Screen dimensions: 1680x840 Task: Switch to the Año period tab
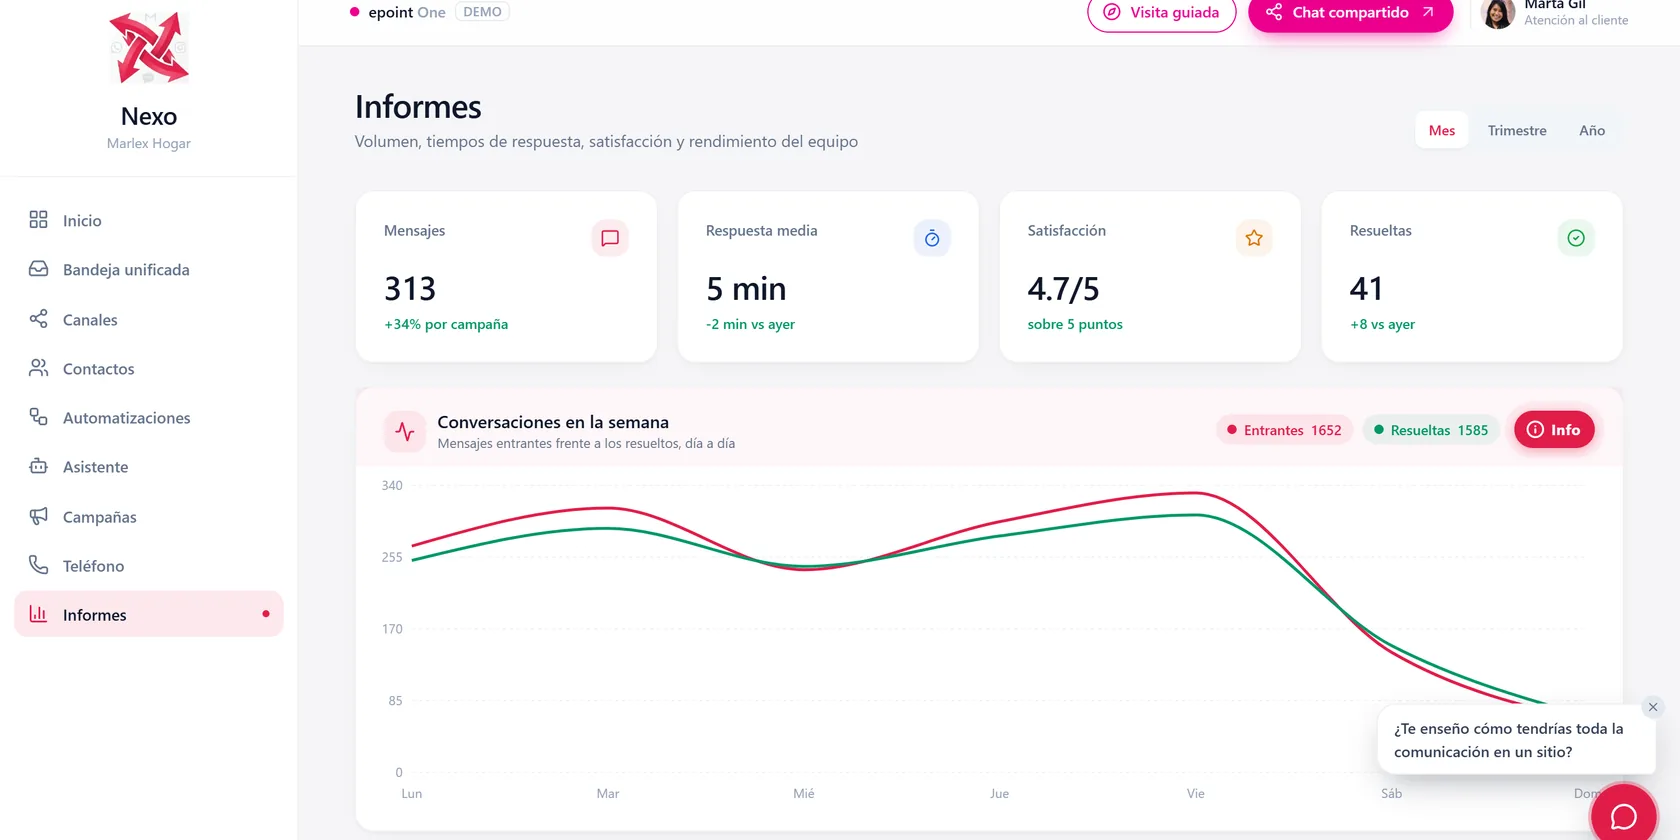tap(1592, 130)
